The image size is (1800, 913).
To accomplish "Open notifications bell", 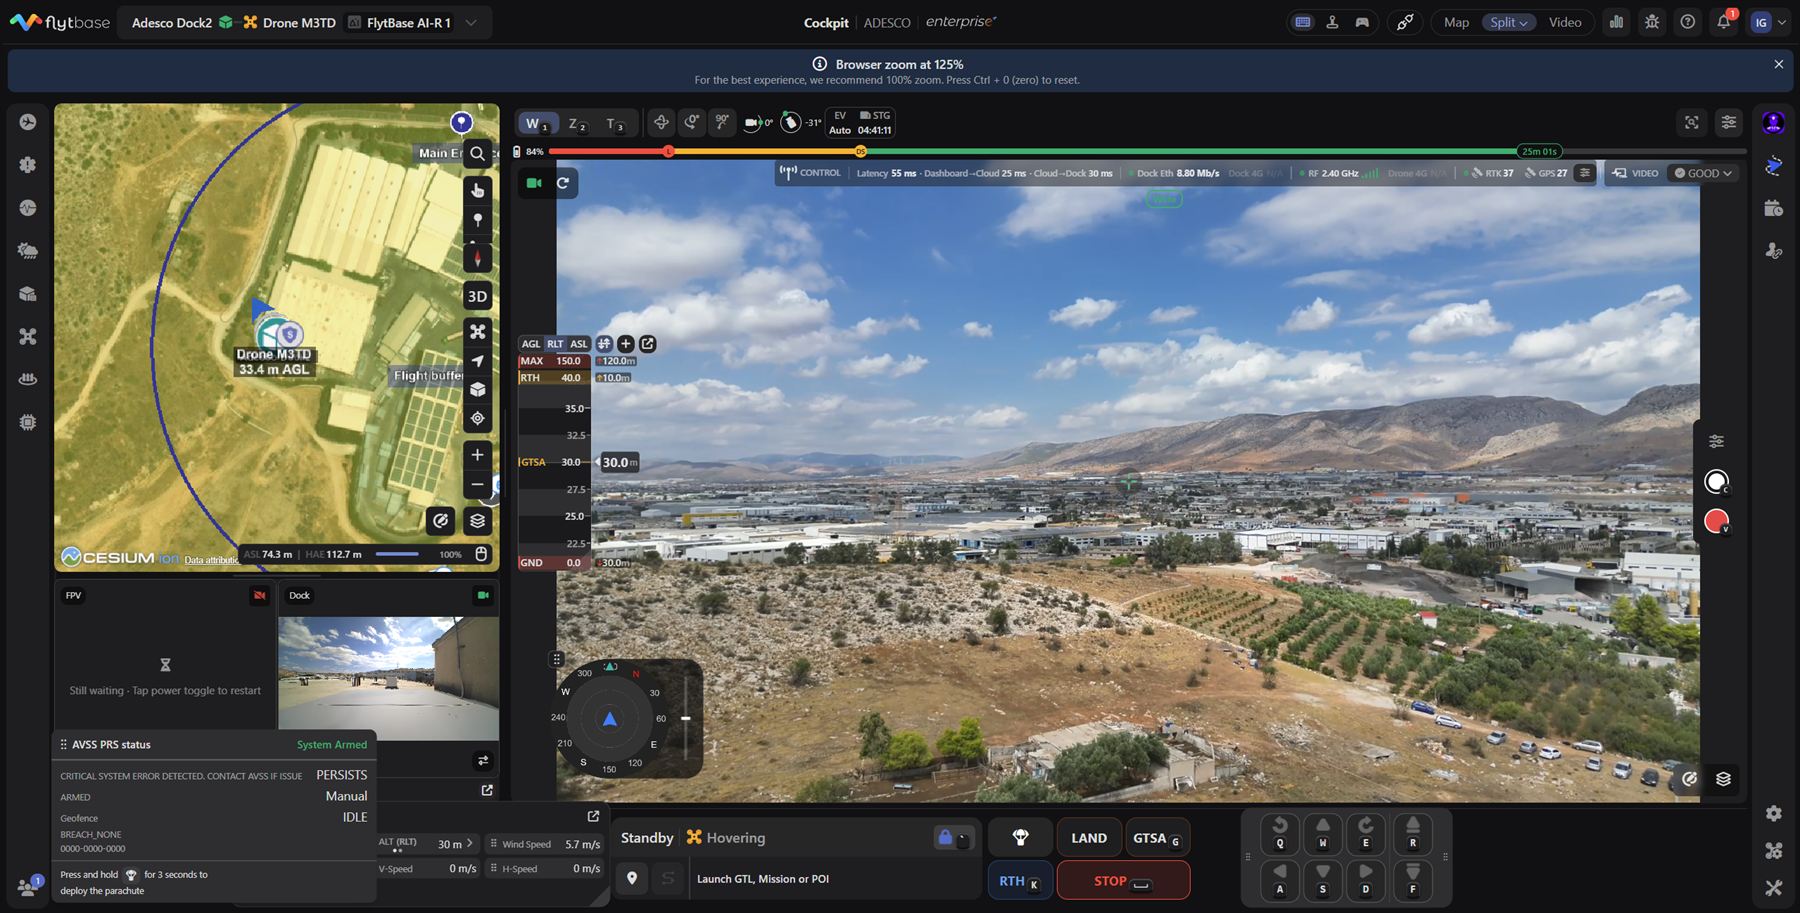I will (1724, 22).
